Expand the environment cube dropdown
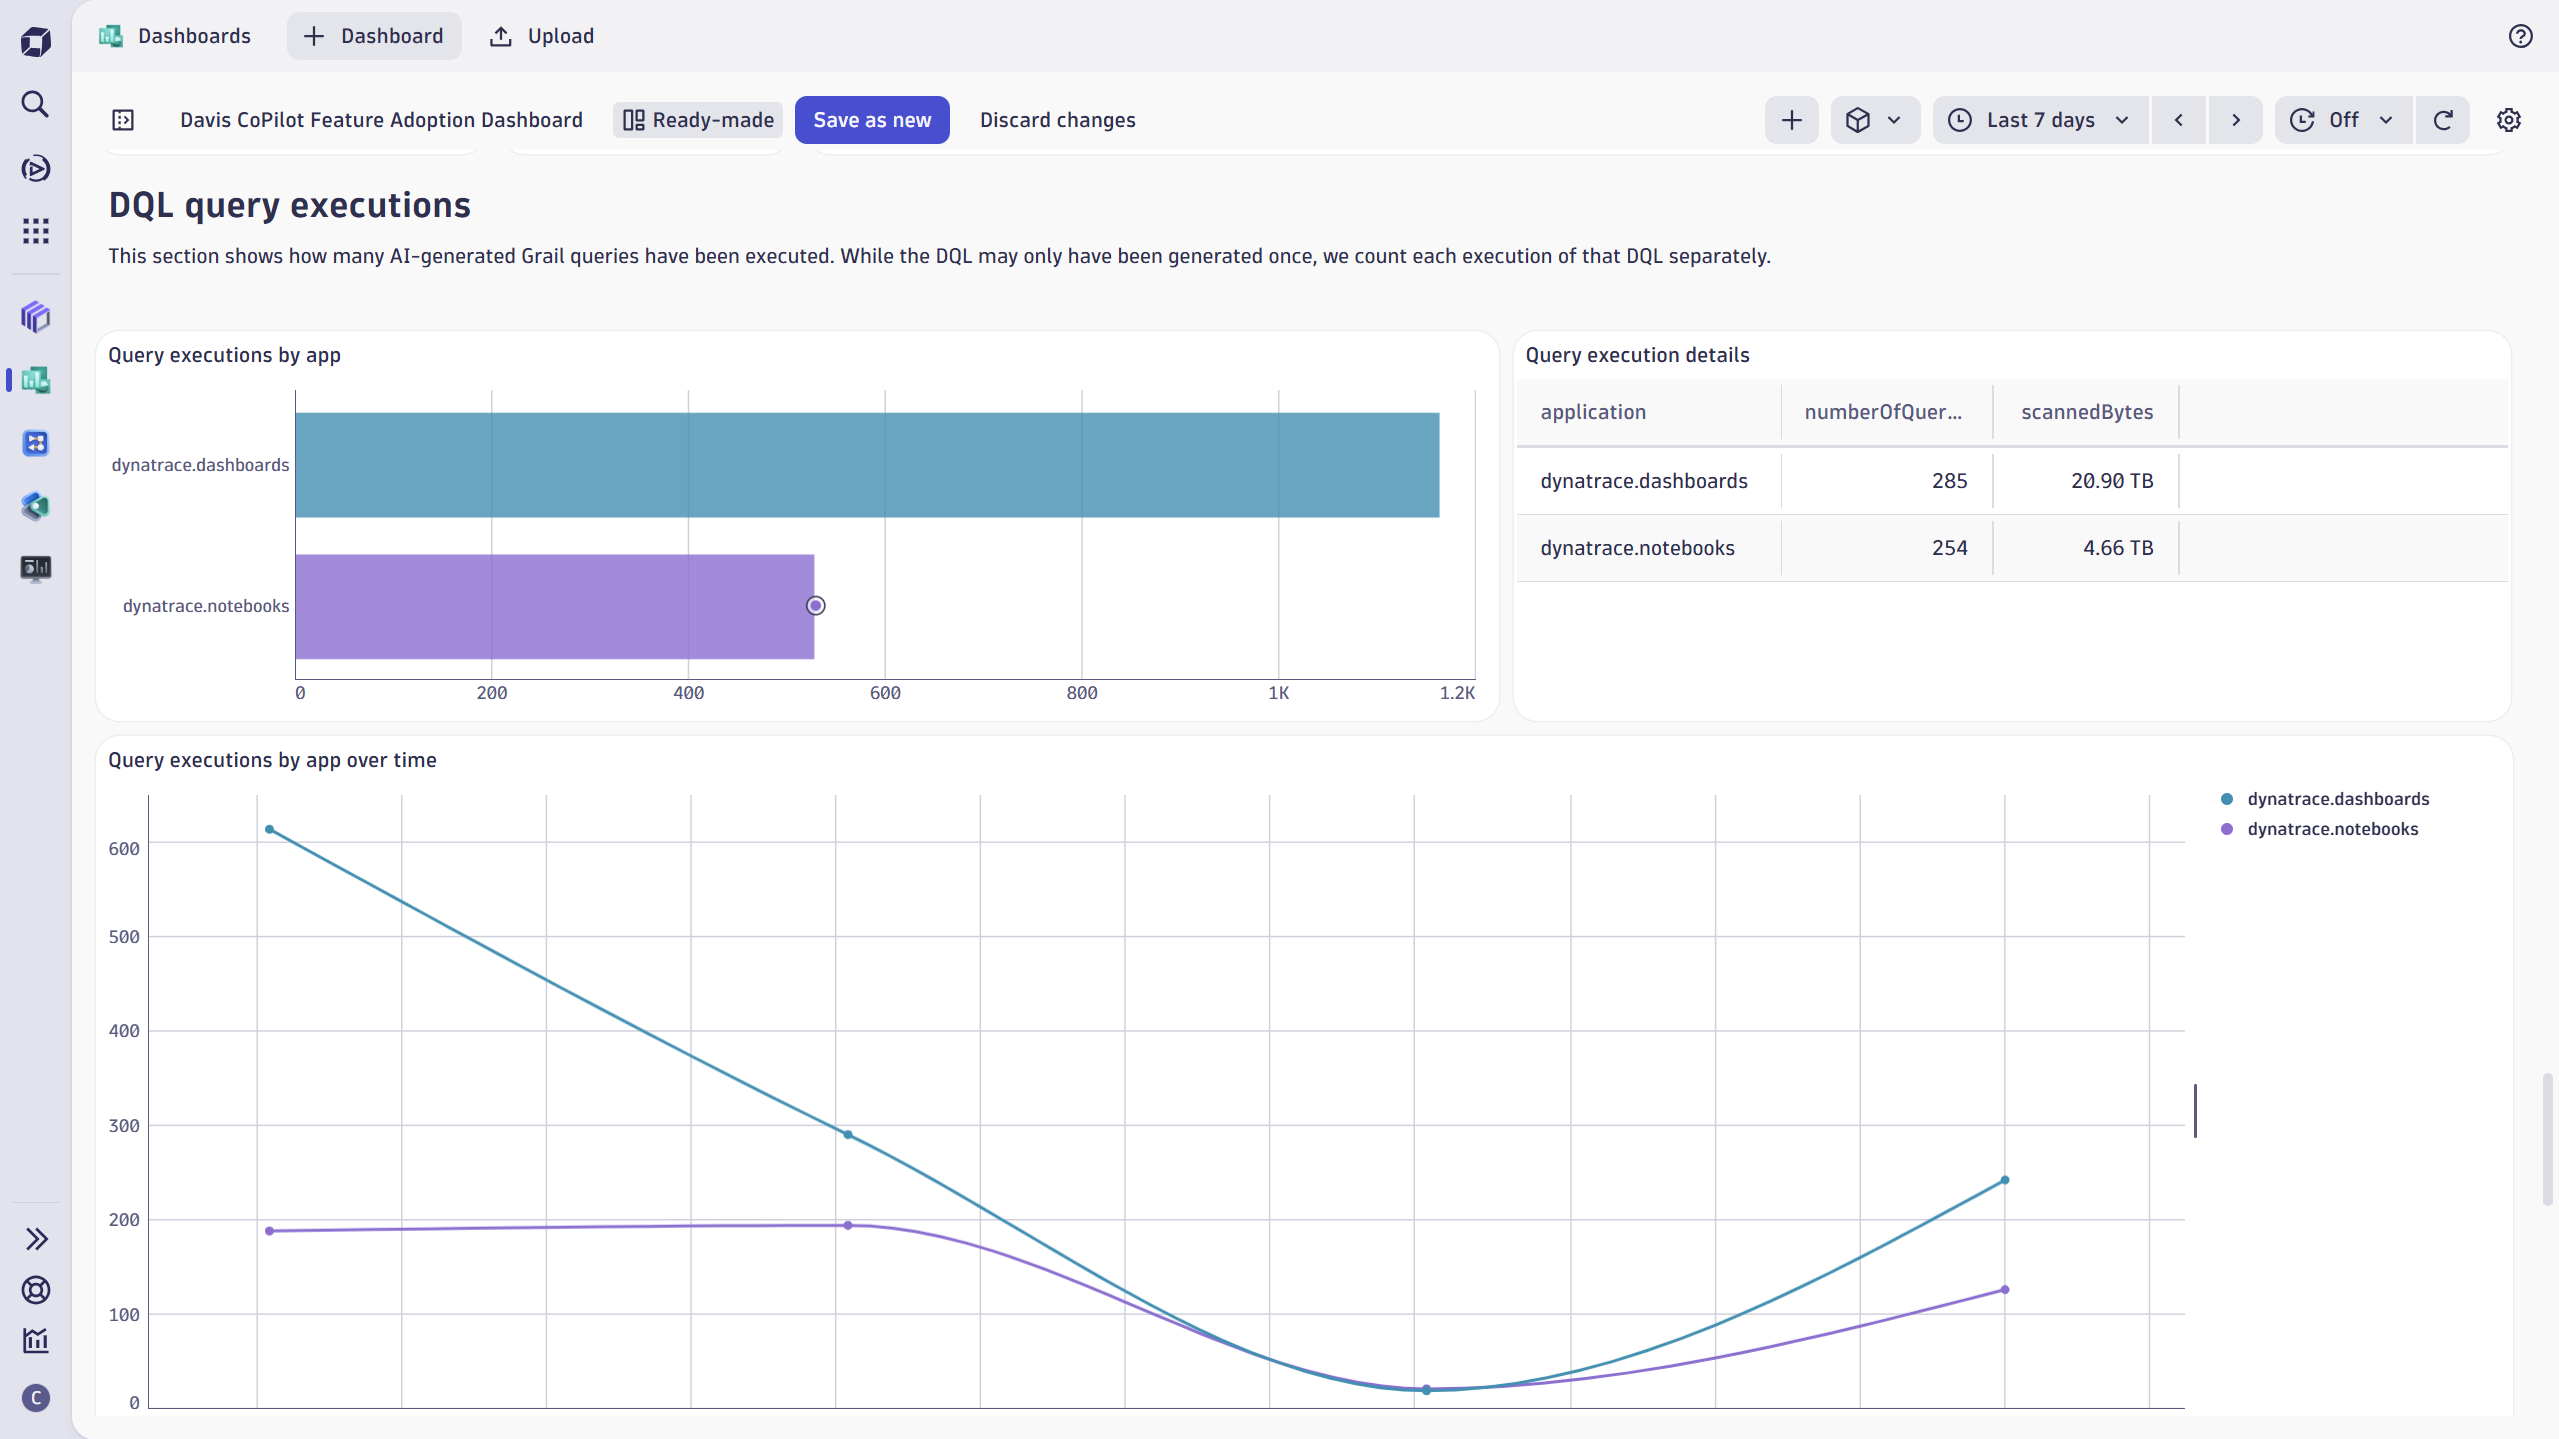This screenshot has width=2559, height=1439. coord(1874,119)
